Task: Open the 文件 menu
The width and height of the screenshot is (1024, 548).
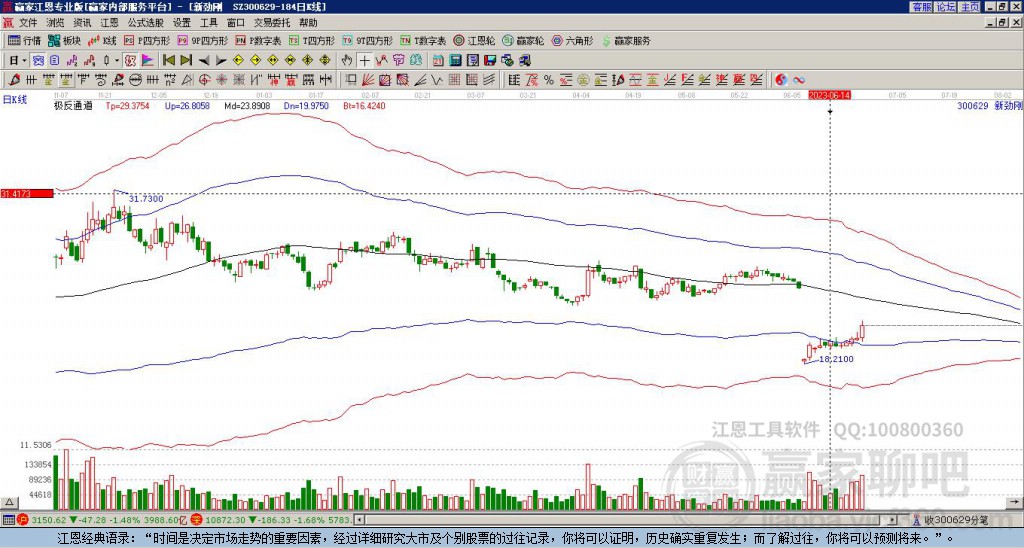Action: (x=28, y=23)
